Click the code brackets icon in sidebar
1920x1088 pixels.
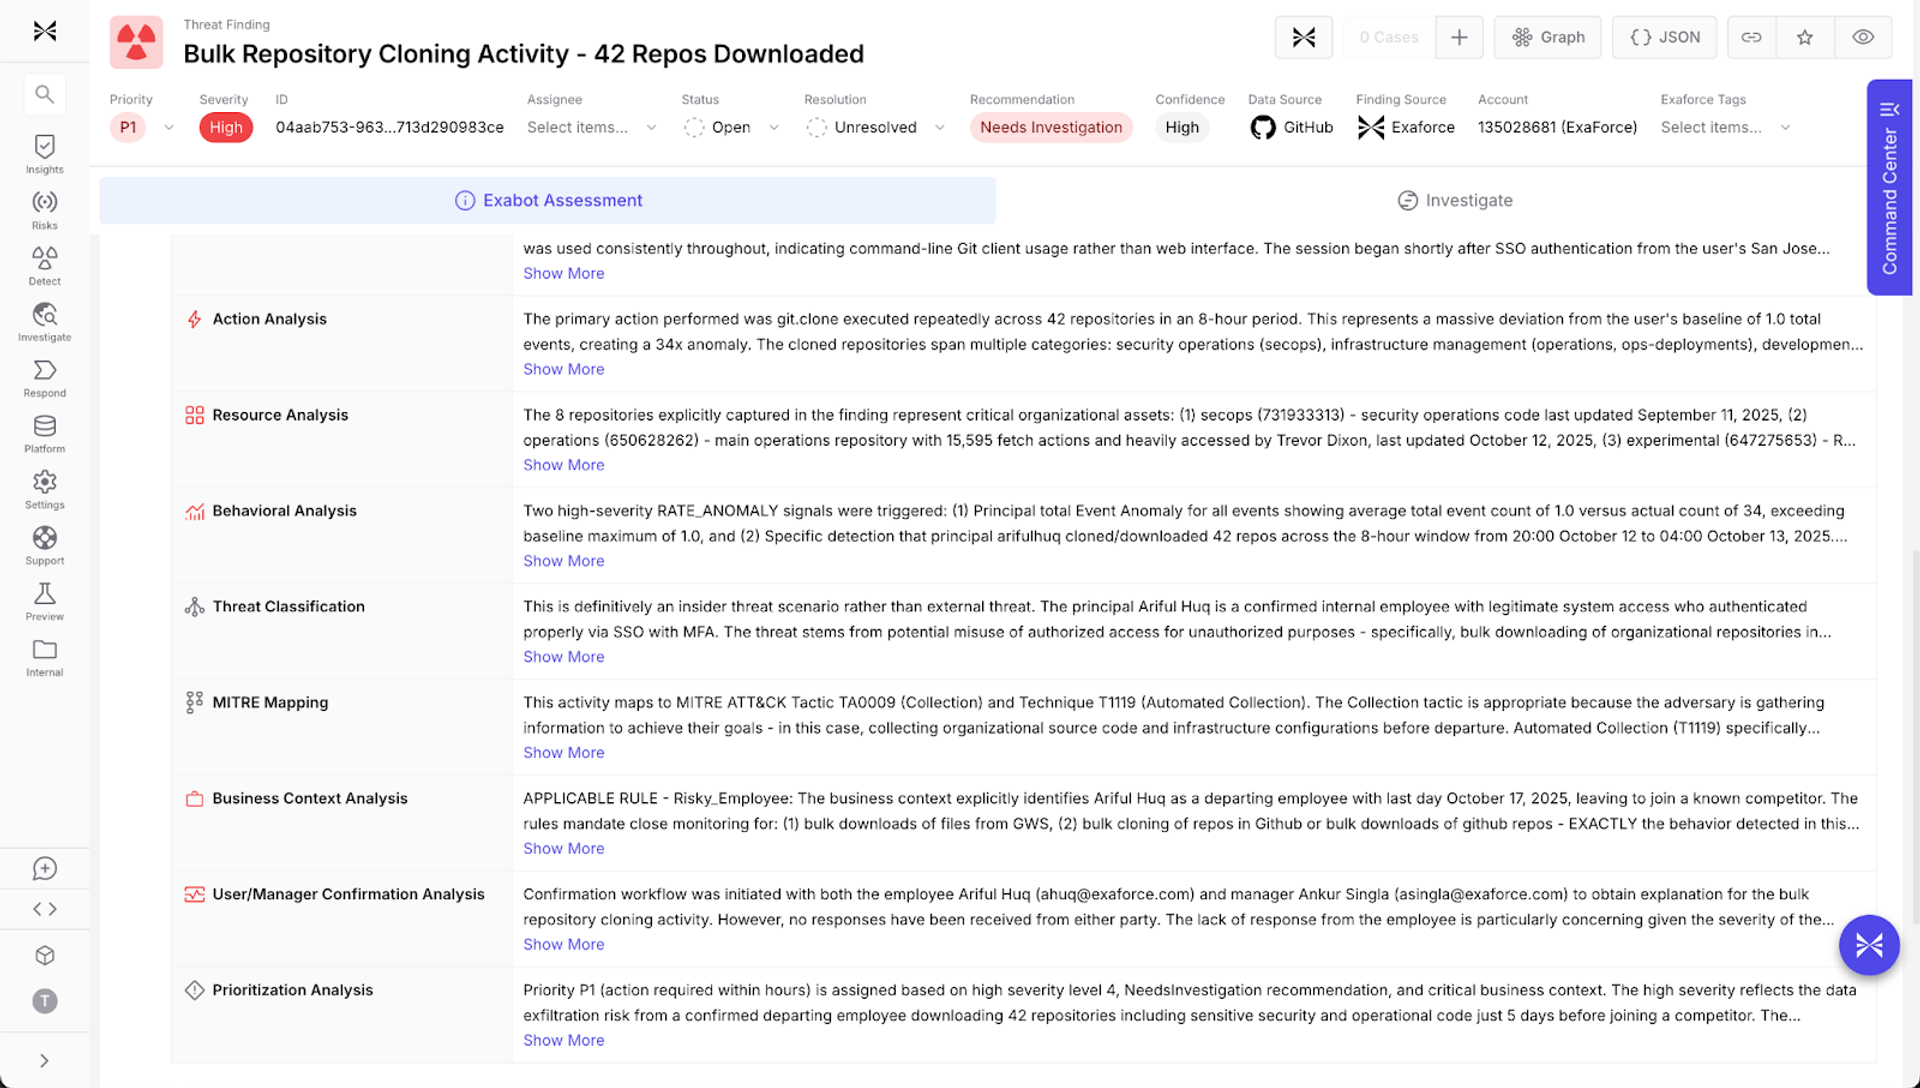[x=44, y=909]
